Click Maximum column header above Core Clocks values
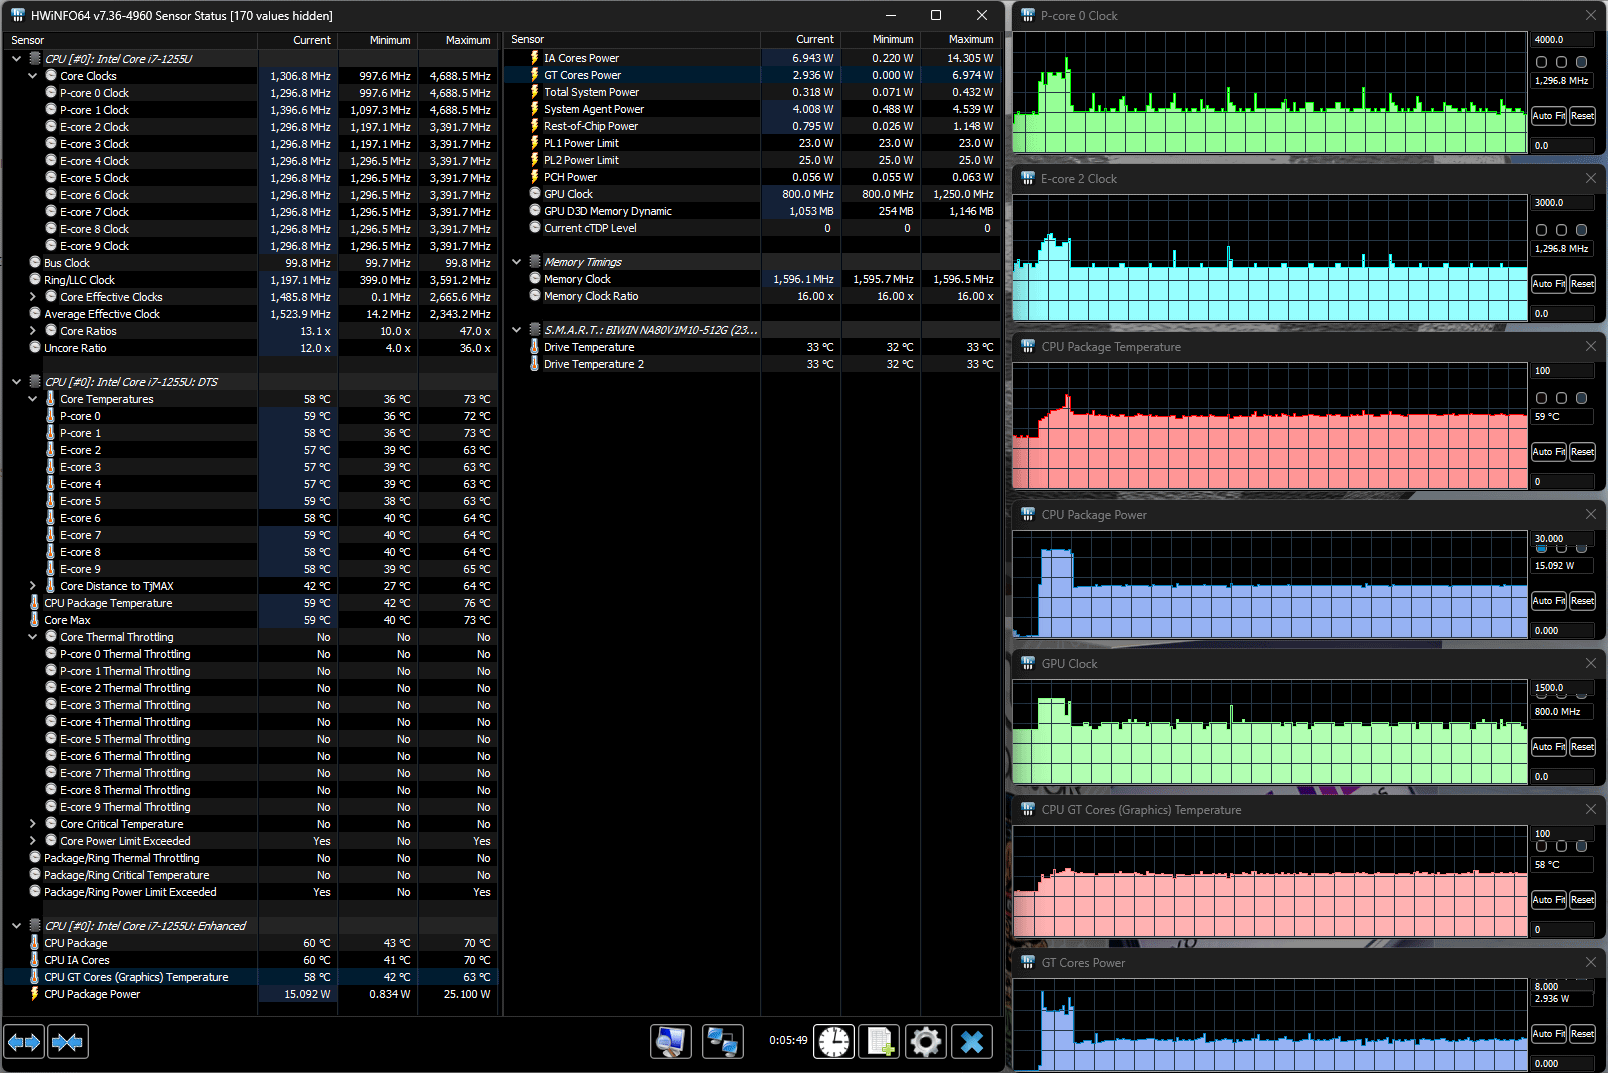Screen dimensions: 1608x1073 coord(458,40)
